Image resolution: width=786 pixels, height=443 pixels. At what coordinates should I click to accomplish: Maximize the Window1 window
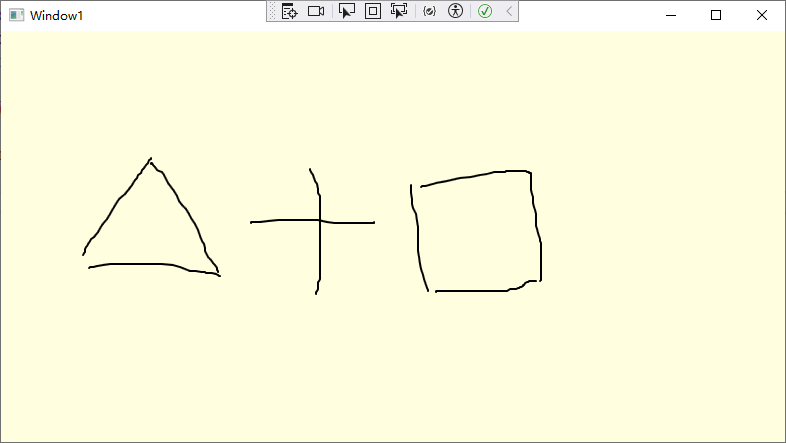(x=716, y=15)
